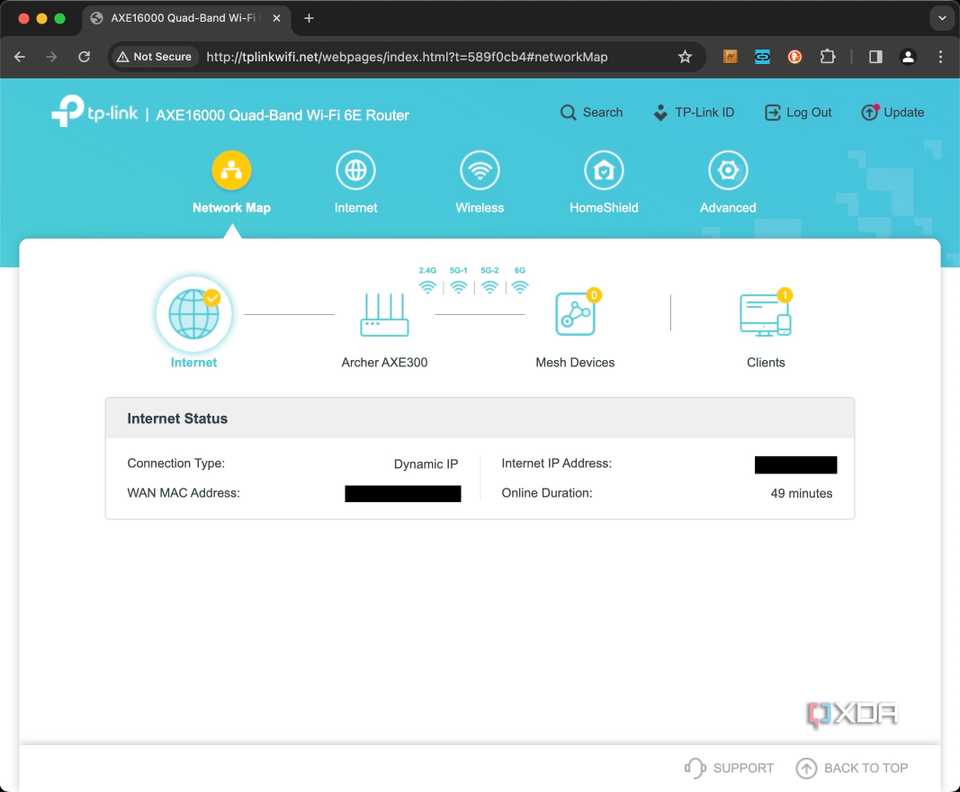Image resolution: width=960 pixels, height=792 pixels.
Task: Open the browser extensions puzzle icon
Action: click(x=827, y=57)
